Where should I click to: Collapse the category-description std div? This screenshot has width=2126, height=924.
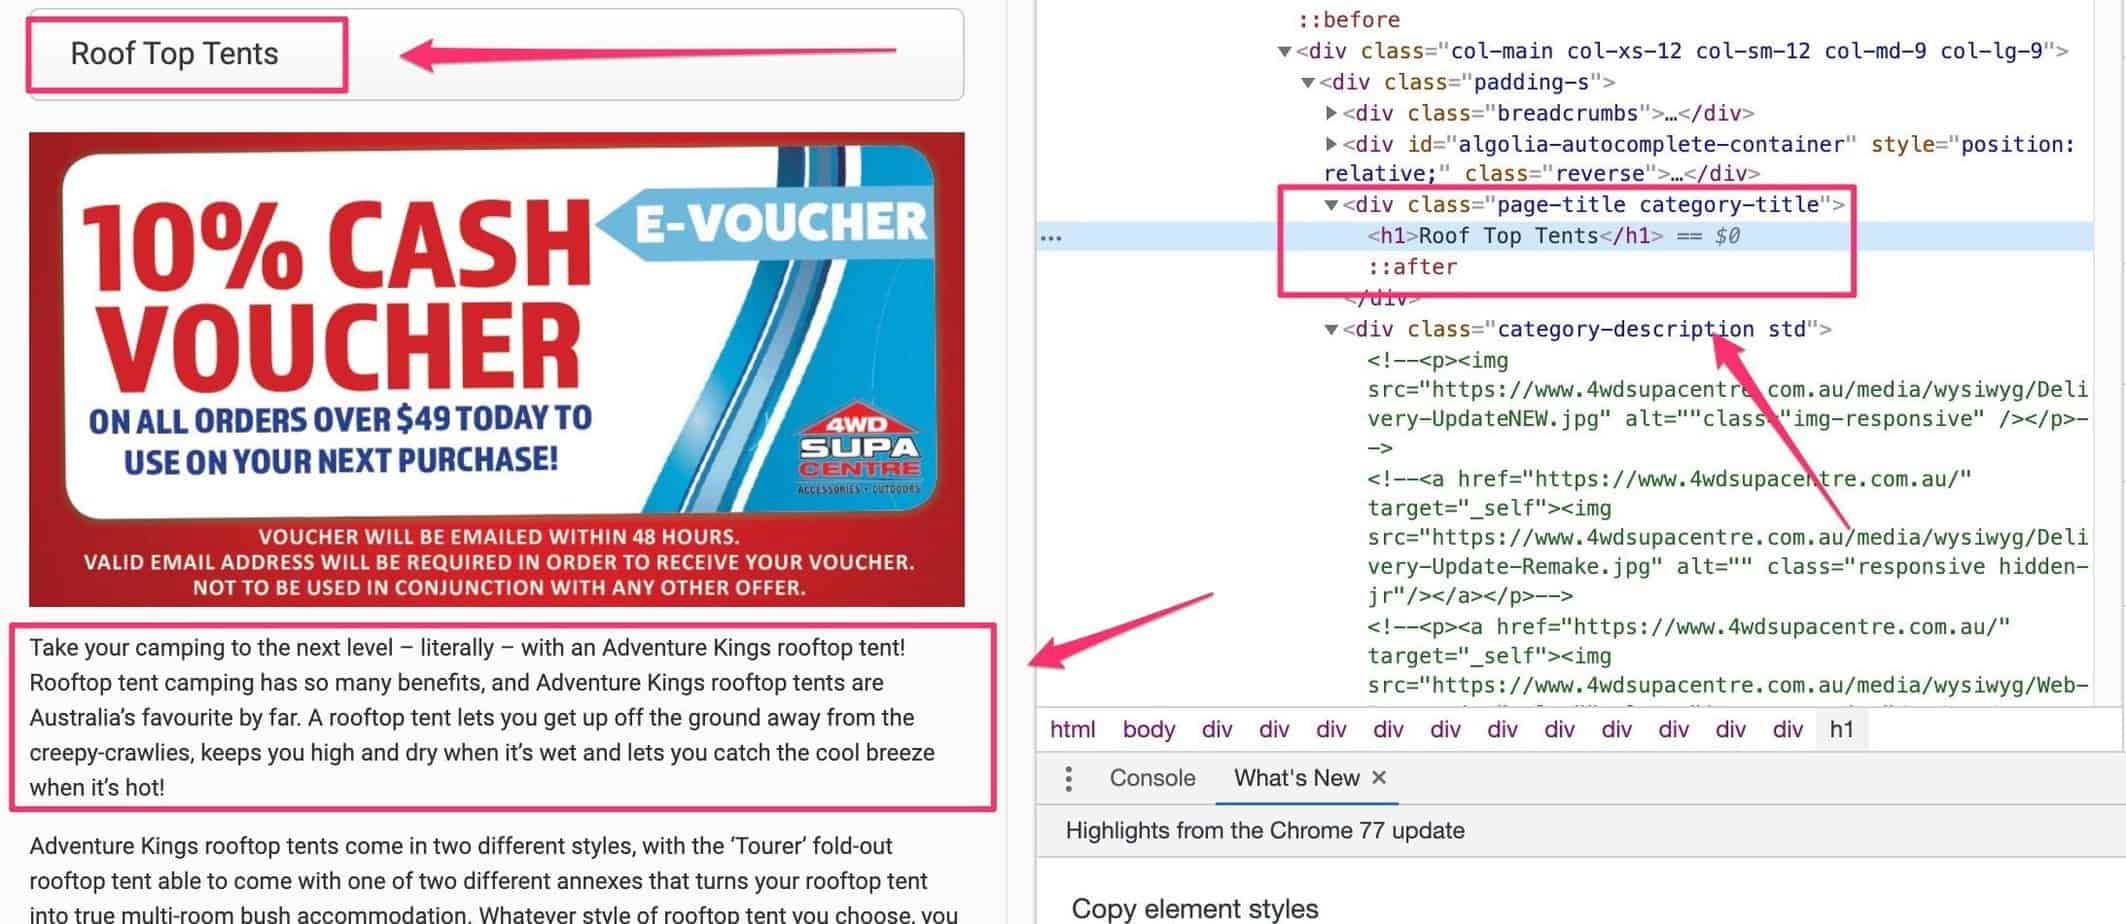(x=1331, y=329)
